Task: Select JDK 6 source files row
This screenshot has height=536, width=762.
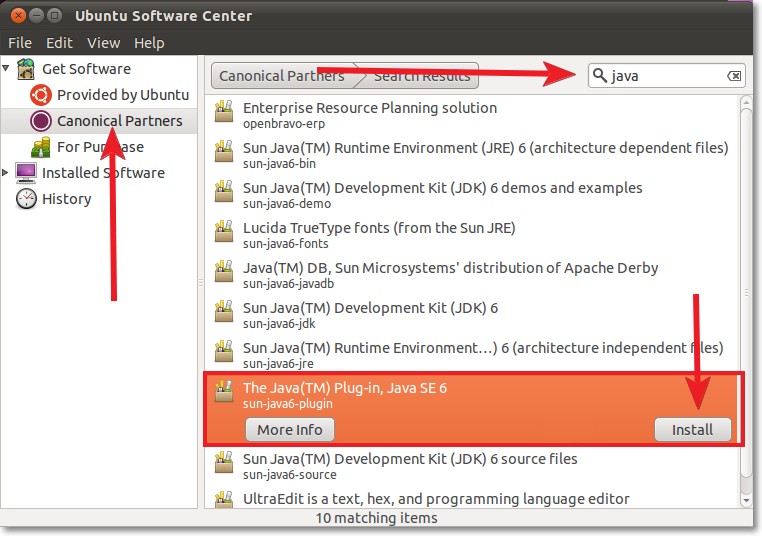Action: coord(472,466)
